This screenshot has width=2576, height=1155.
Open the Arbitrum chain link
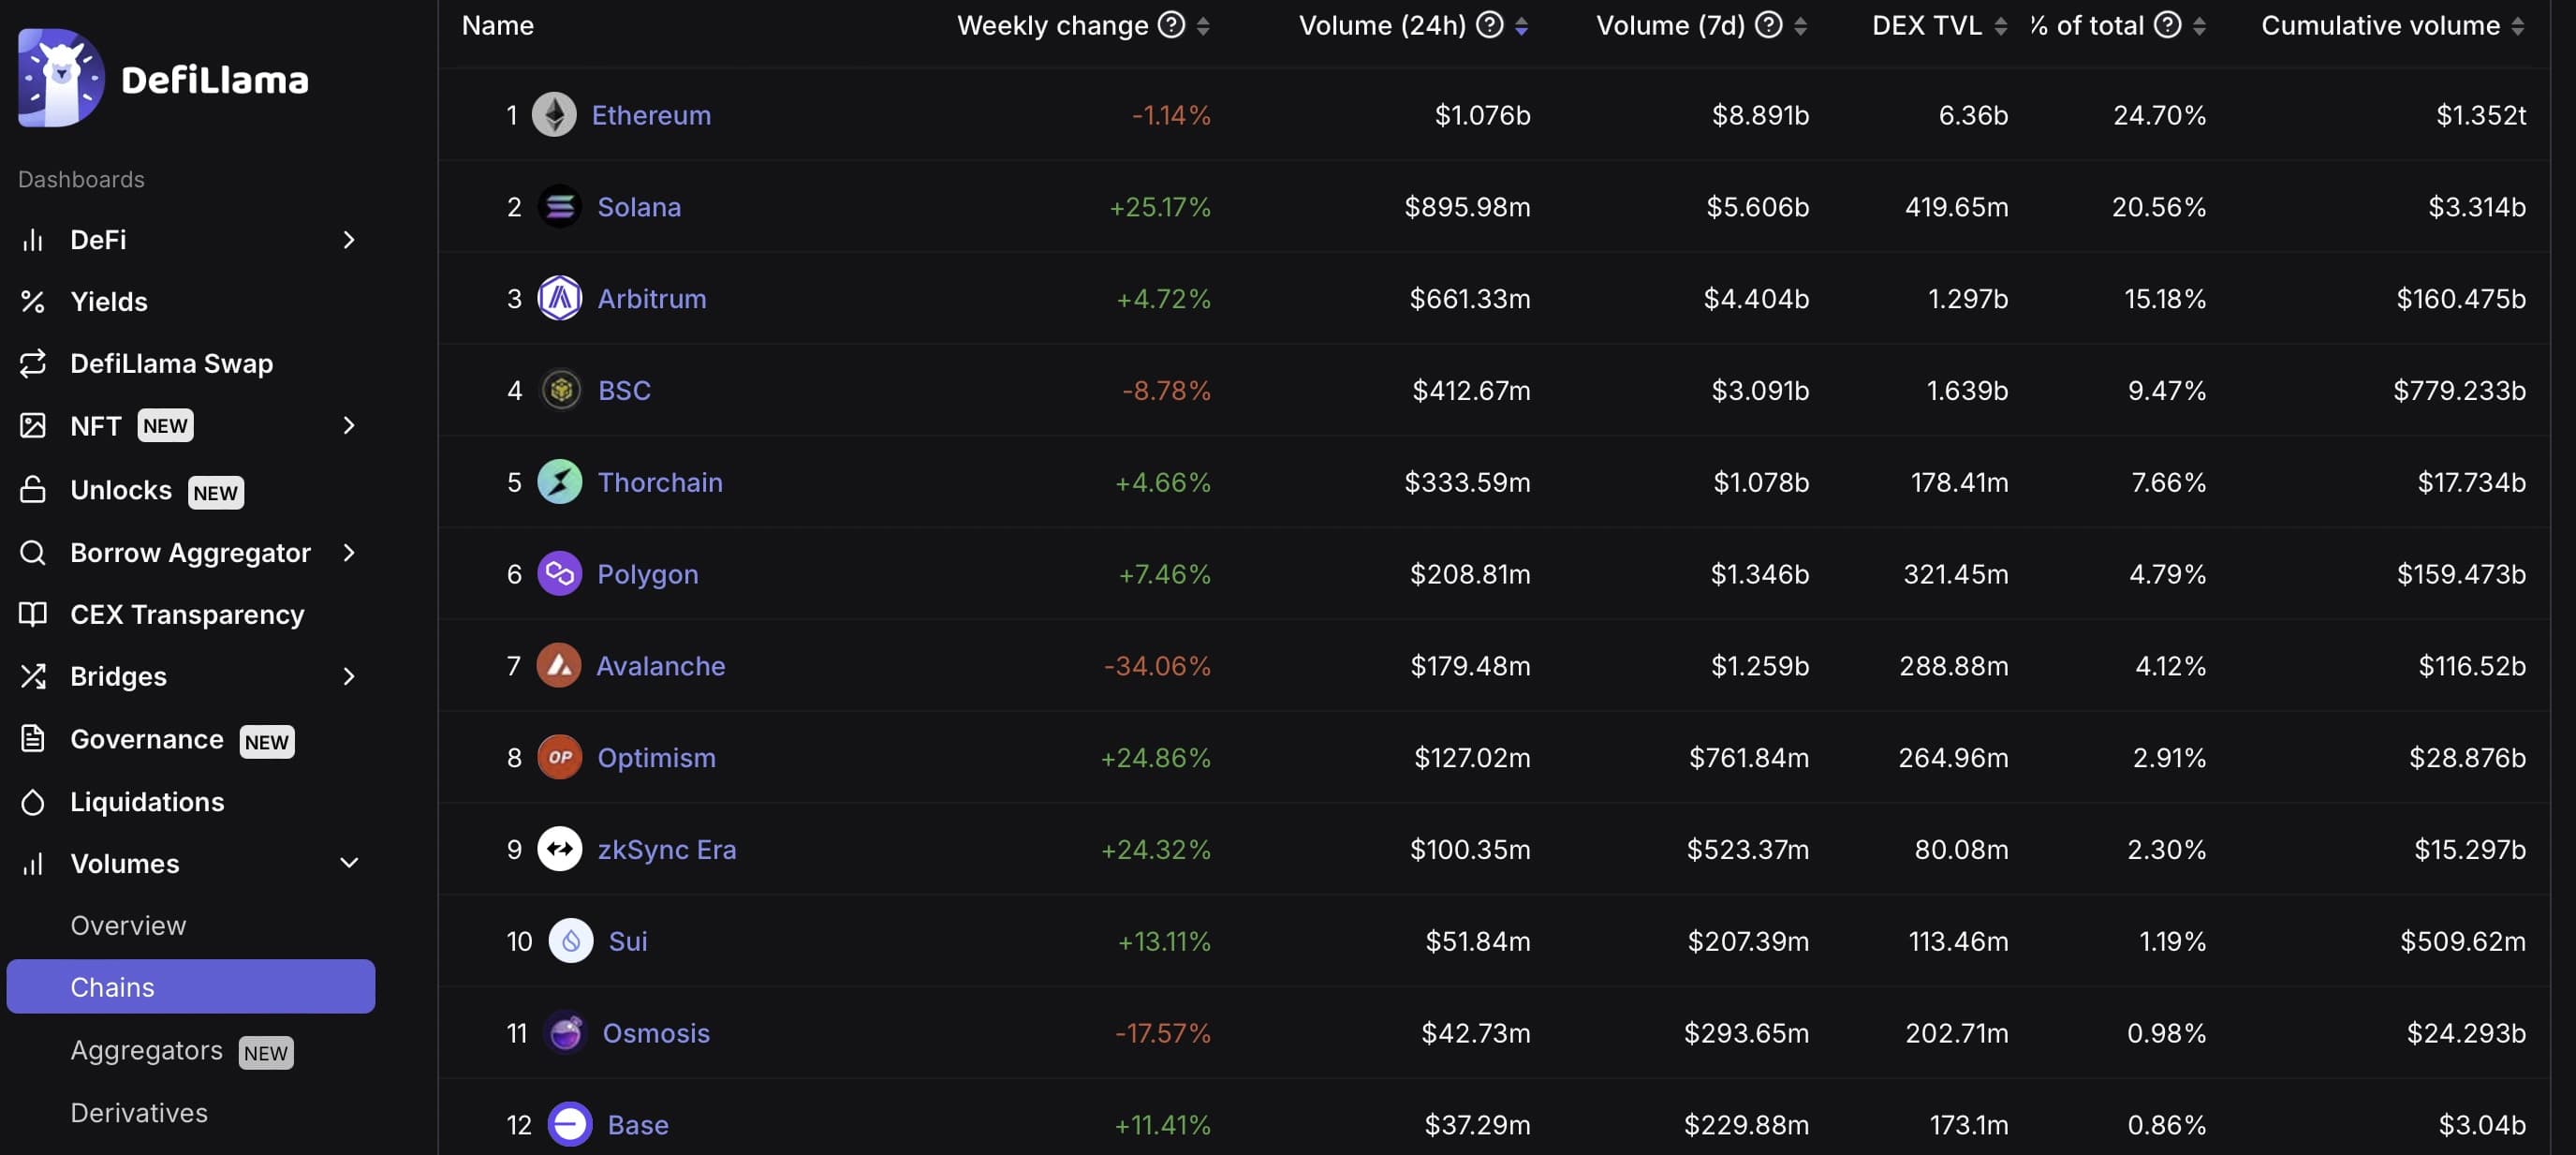[x=652, y=299]
